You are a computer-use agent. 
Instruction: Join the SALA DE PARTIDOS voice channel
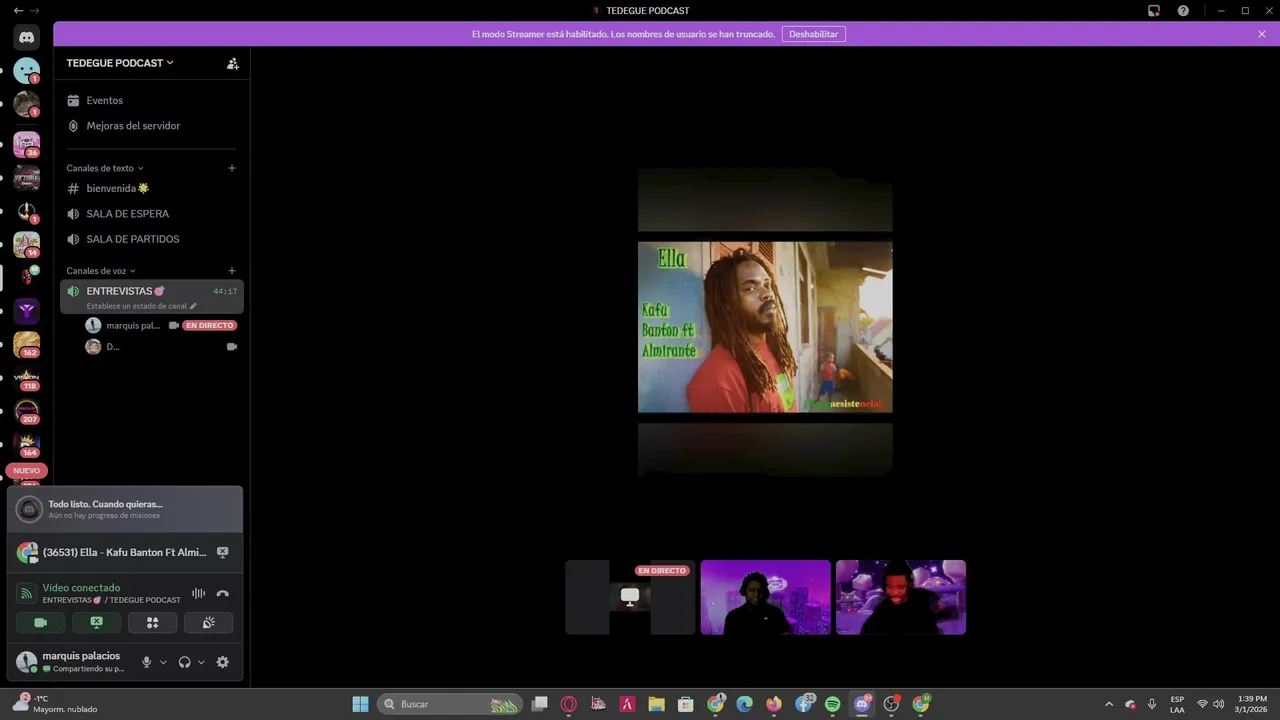pos(133,239)
